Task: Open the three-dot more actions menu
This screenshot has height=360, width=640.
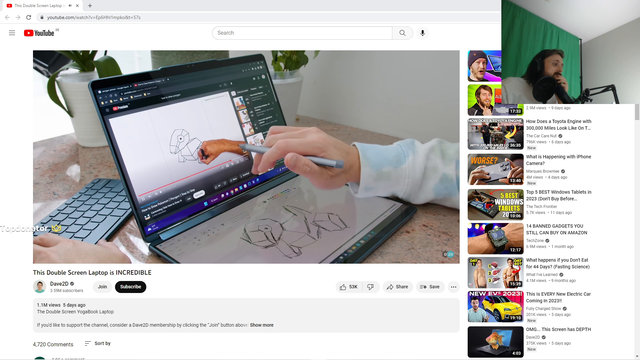Action: click(x=453, y=287)
